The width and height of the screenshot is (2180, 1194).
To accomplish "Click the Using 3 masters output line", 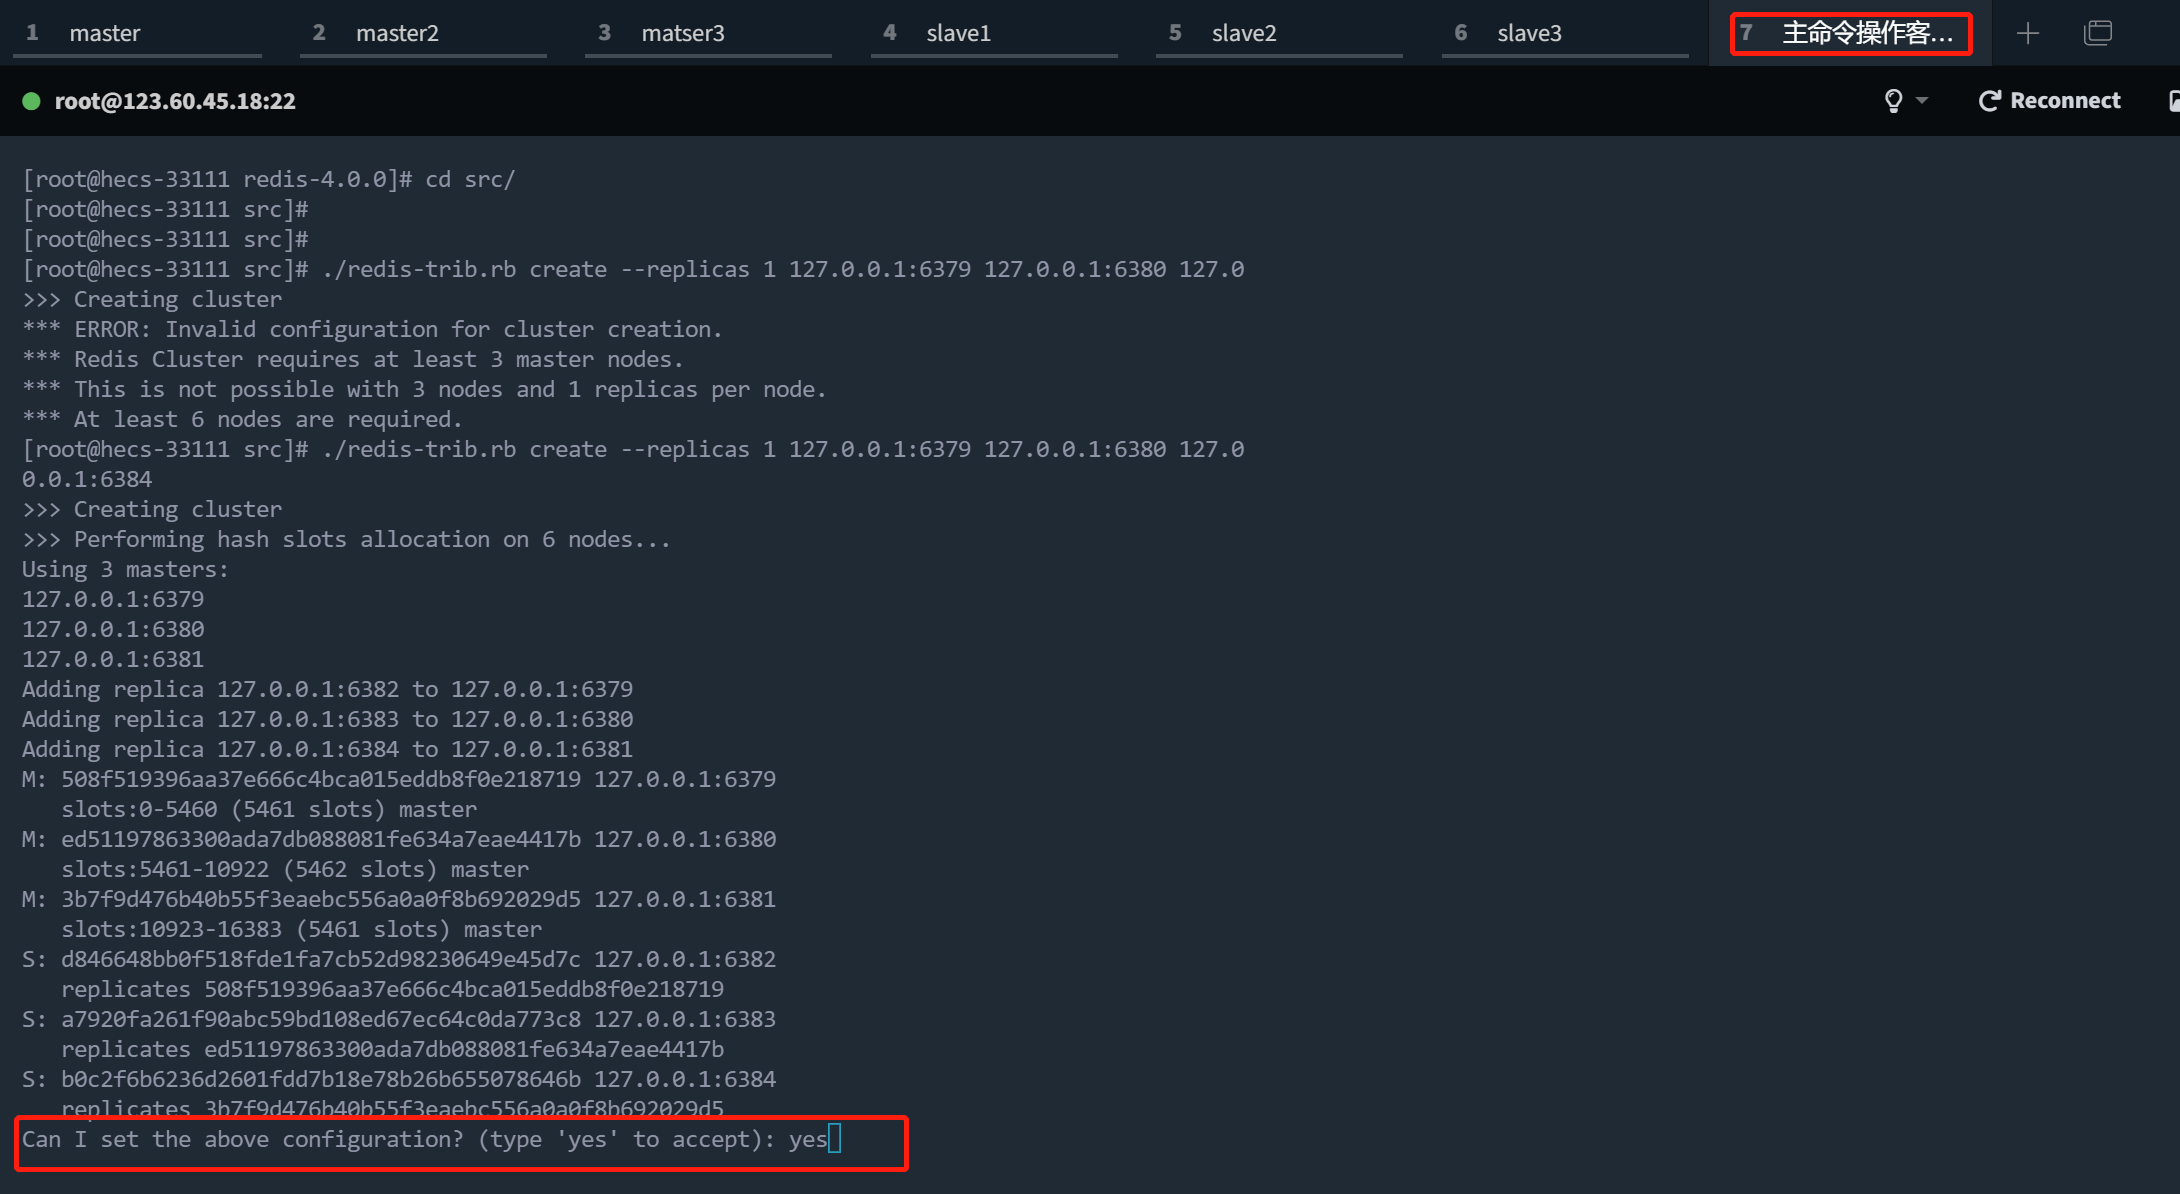I will [x=125, y=569].
